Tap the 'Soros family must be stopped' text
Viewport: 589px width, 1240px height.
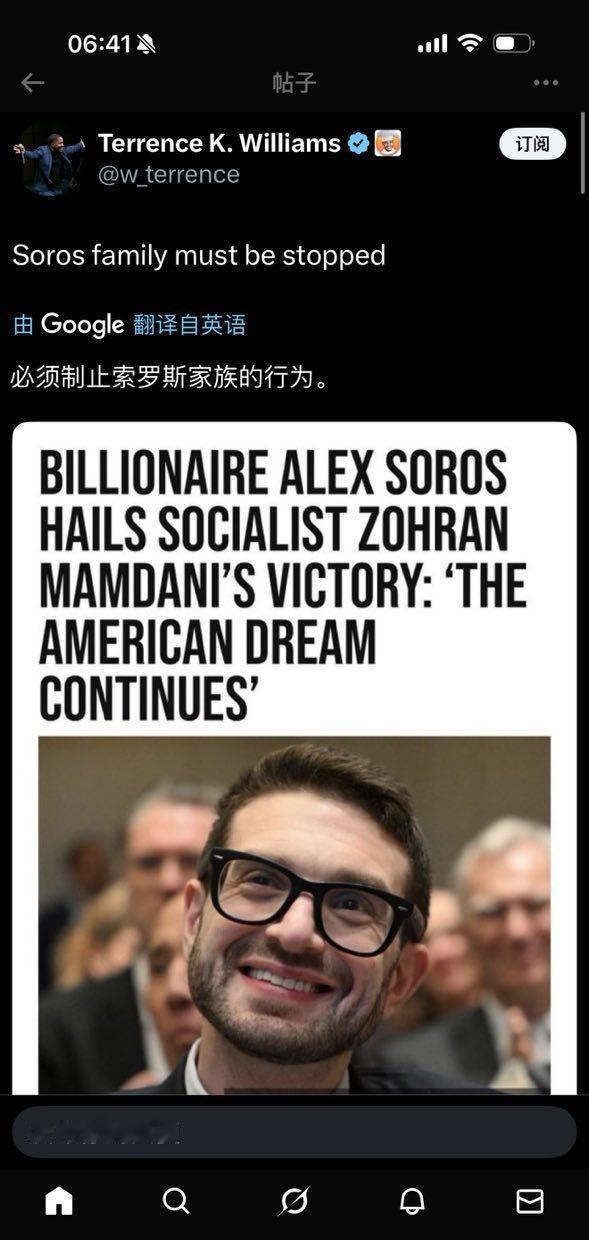tap(199, 255)
